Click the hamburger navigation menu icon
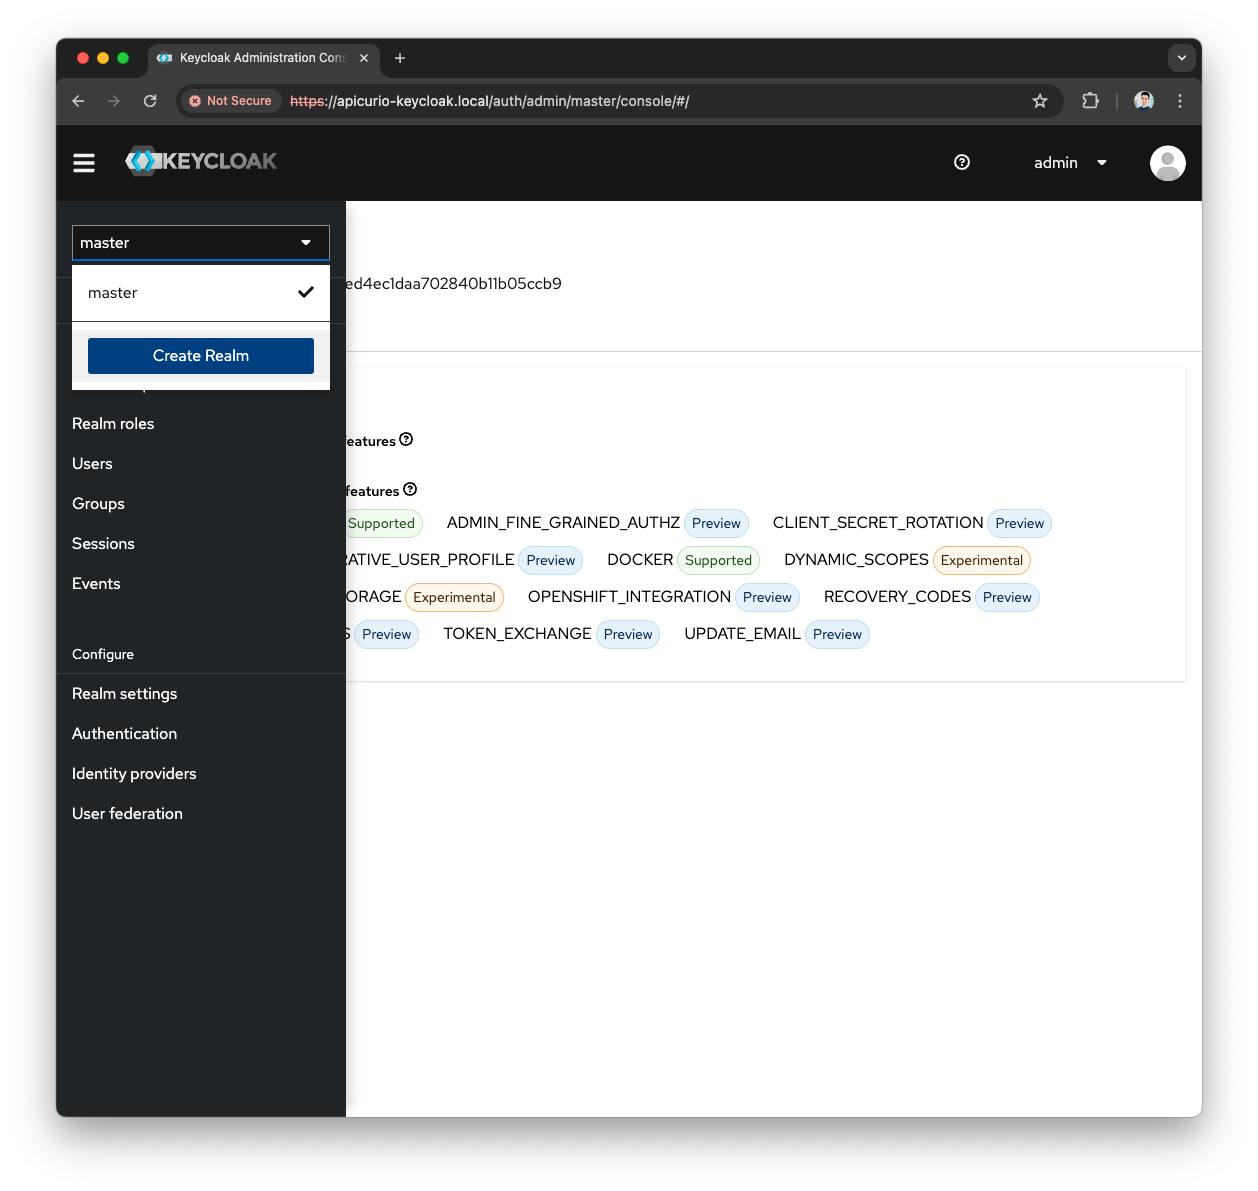Screen dimensions: 1258x1191 pos(84,162)
